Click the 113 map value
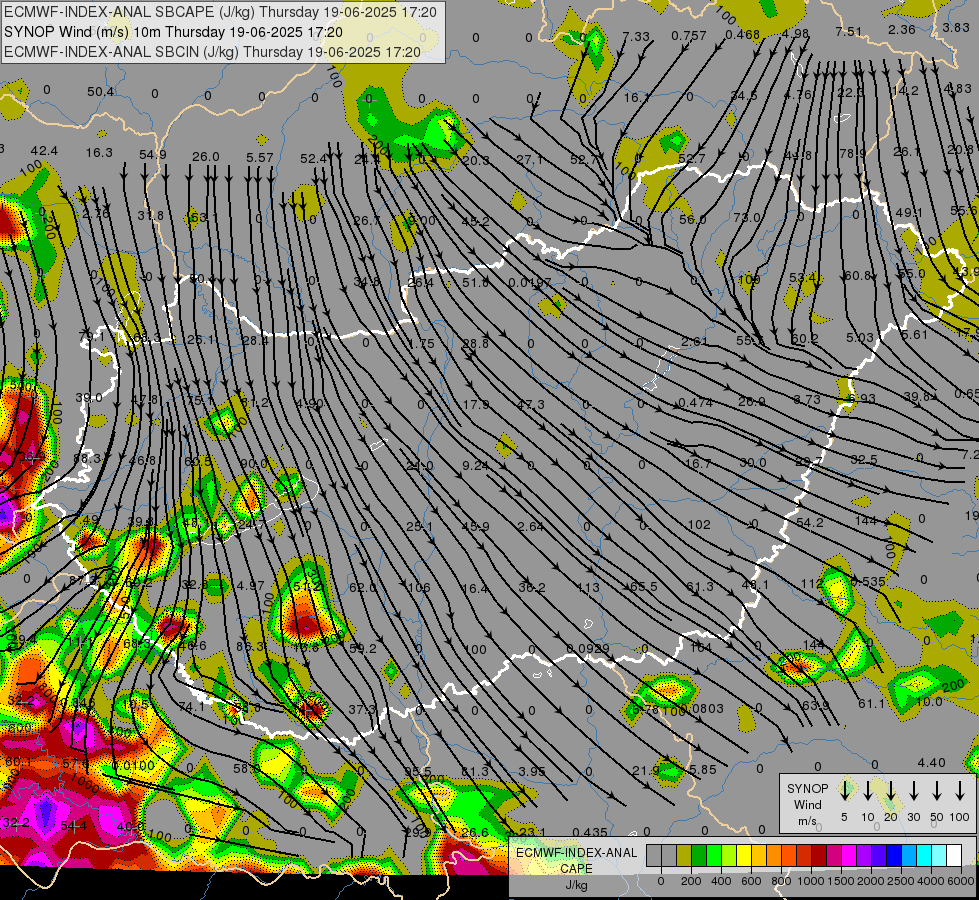 588,588
